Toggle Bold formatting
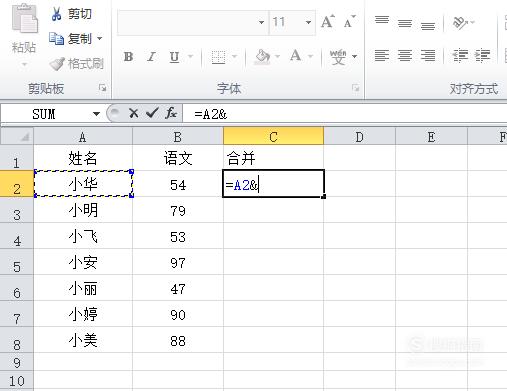The image size is (507, 391). point(128,57)
